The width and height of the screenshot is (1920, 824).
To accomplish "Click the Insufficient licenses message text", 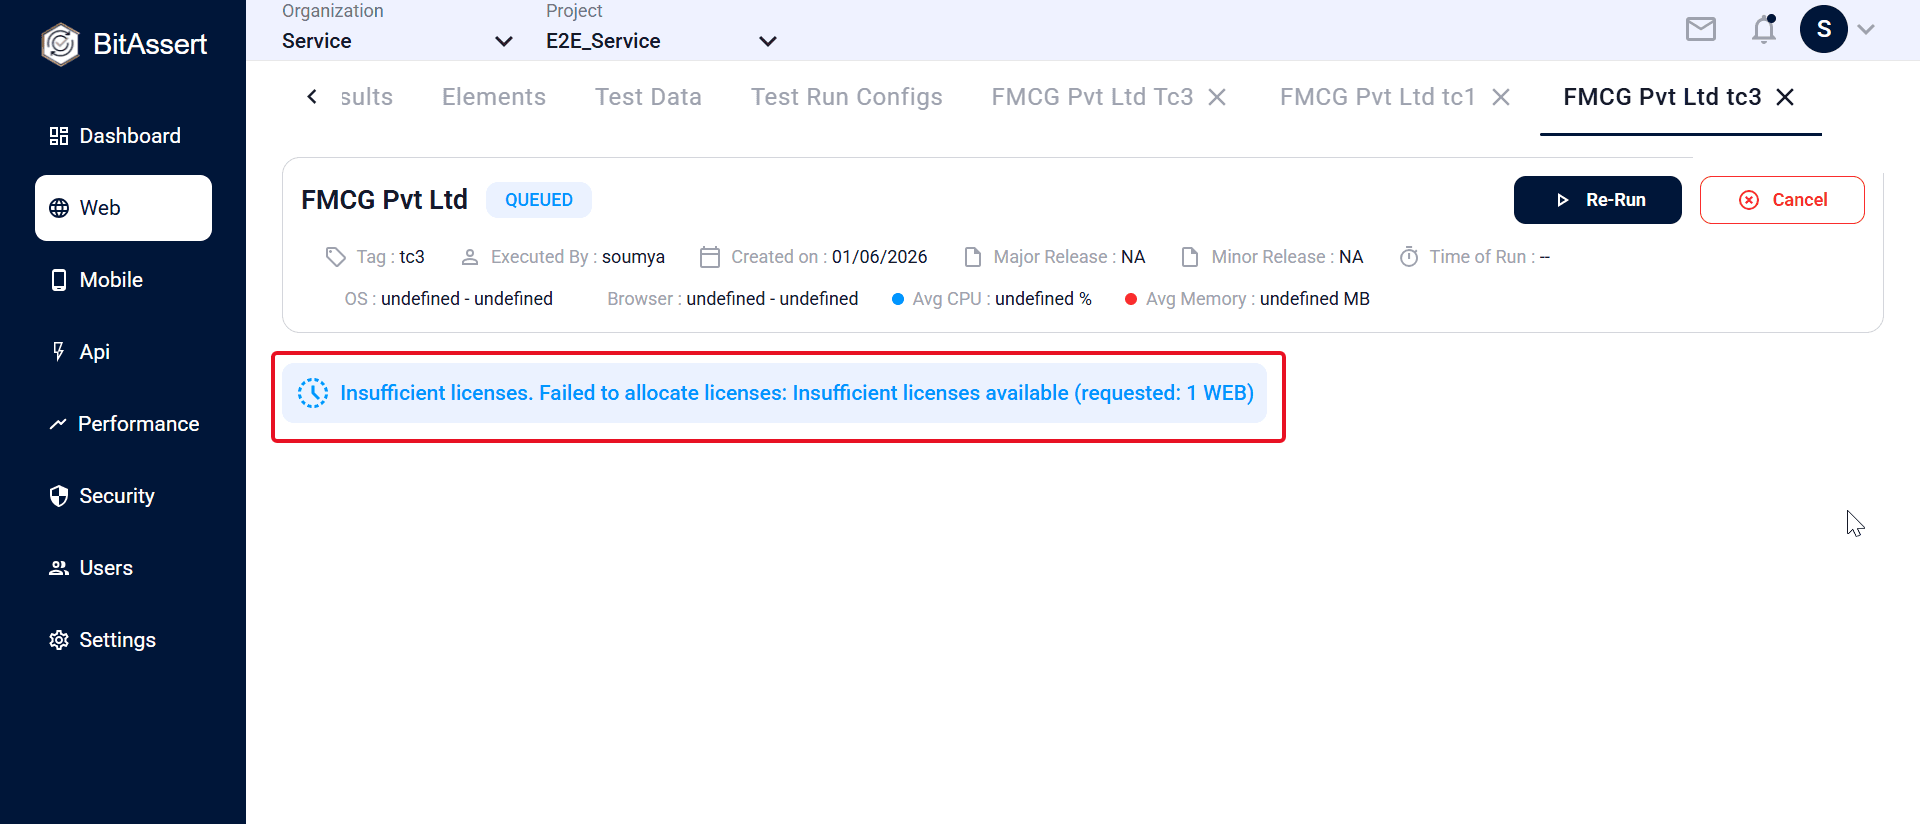I will click(797, 393).
